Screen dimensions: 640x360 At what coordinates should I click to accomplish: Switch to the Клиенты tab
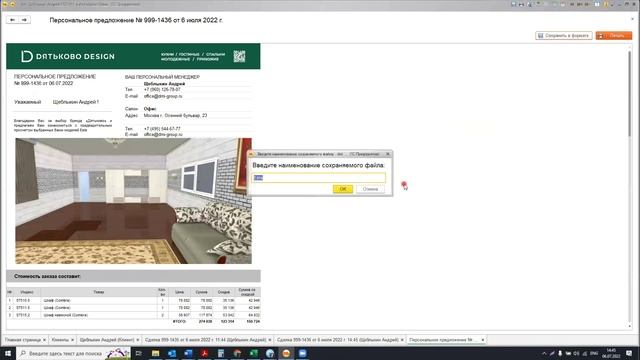(60, 340)
